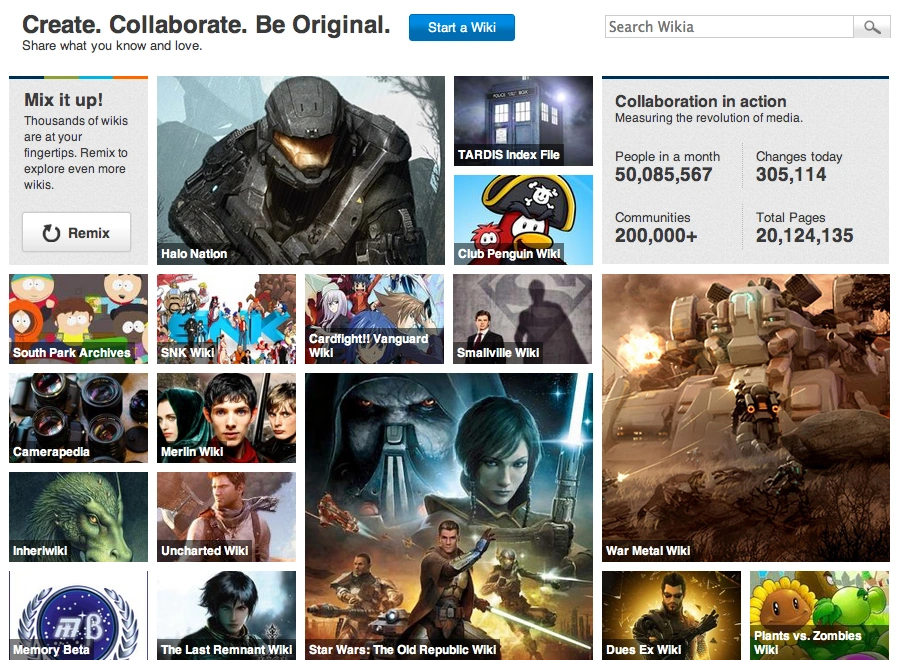This screenshot has width=898, height=660.
Task: Visit the Dues Ex Wiki tile
Action: (x=671, y=615)
